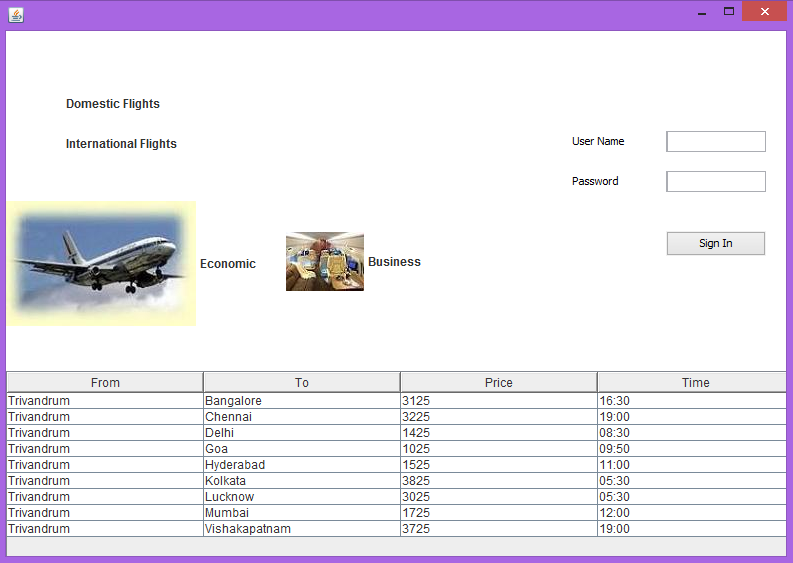Click price 1525 in Hyderabad row
The height and width of the screenshot is (563, 793).
click(x=499, y=465)
